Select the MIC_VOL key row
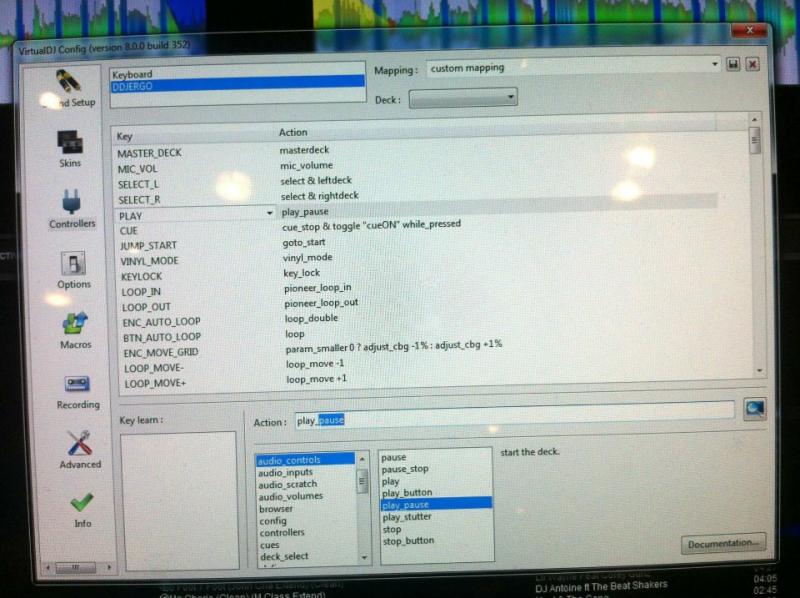Viewport: 800px width, 598px height. tap(137, 168)
